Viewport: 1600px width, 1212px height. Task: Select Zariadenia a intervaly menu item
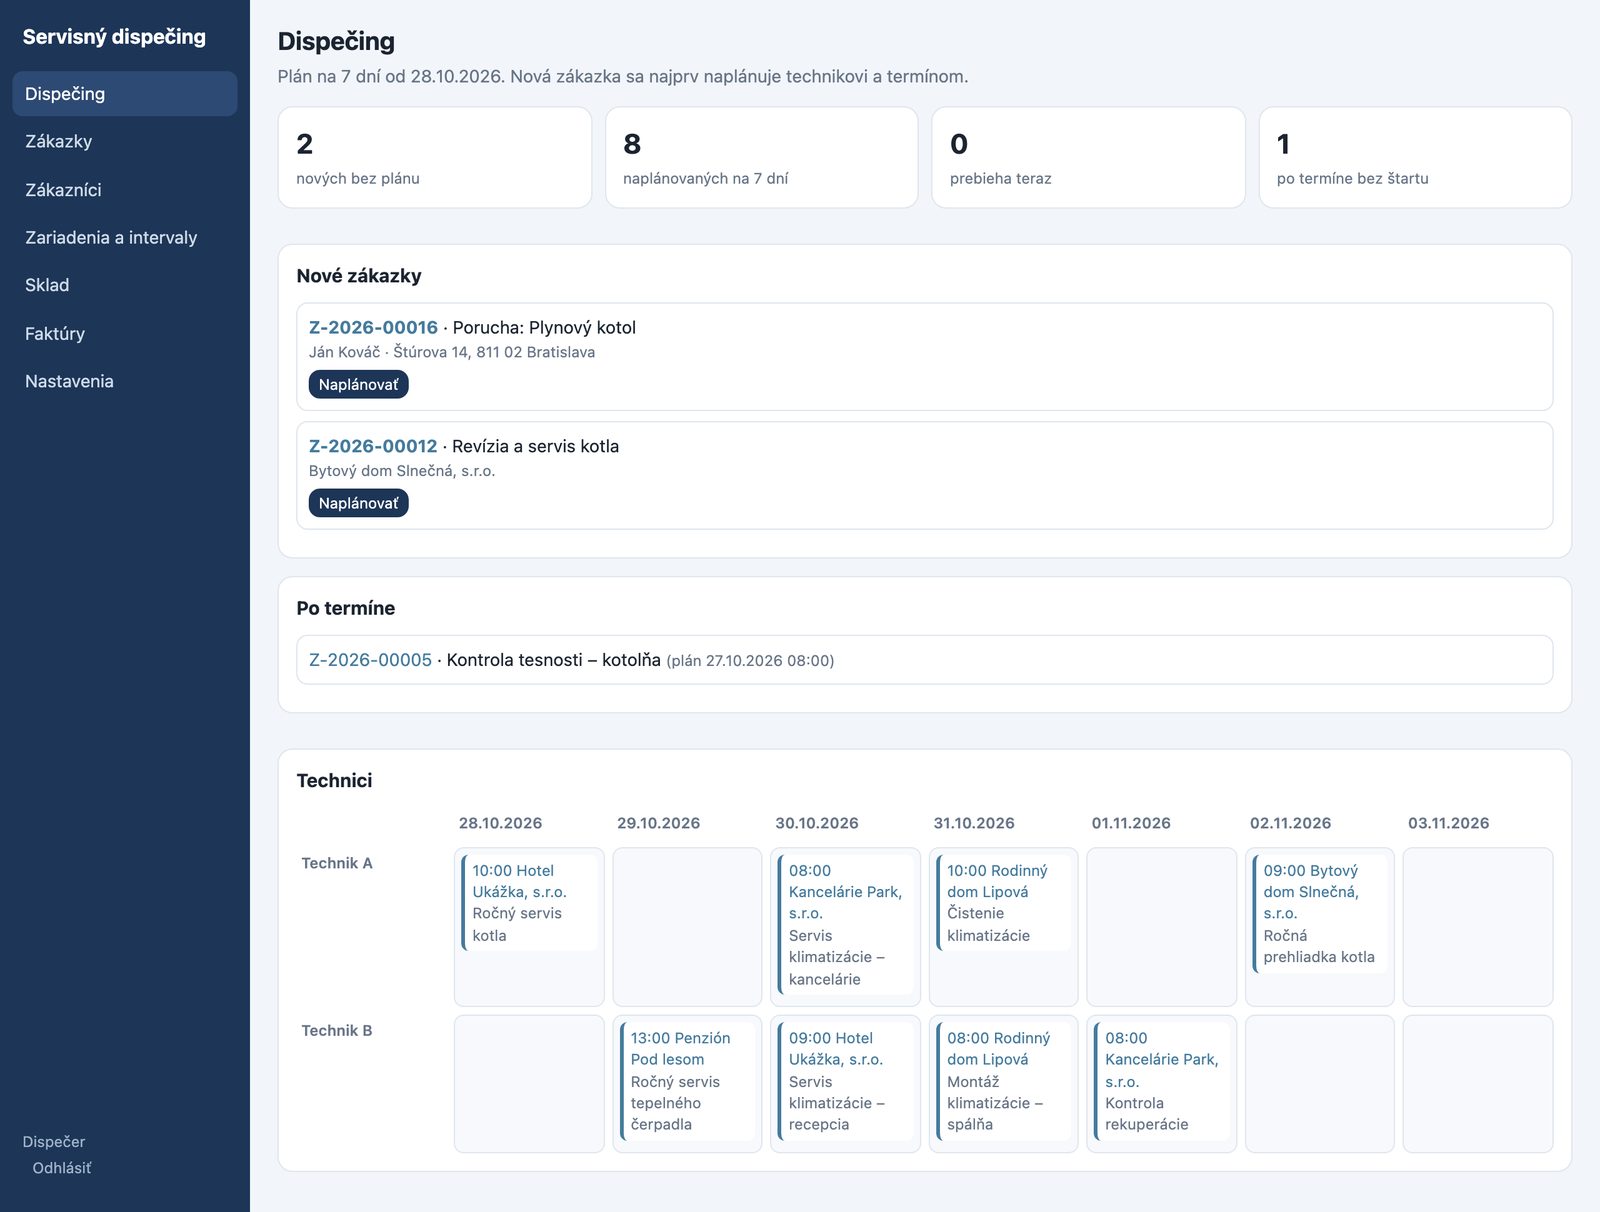(x=125, y=237)
